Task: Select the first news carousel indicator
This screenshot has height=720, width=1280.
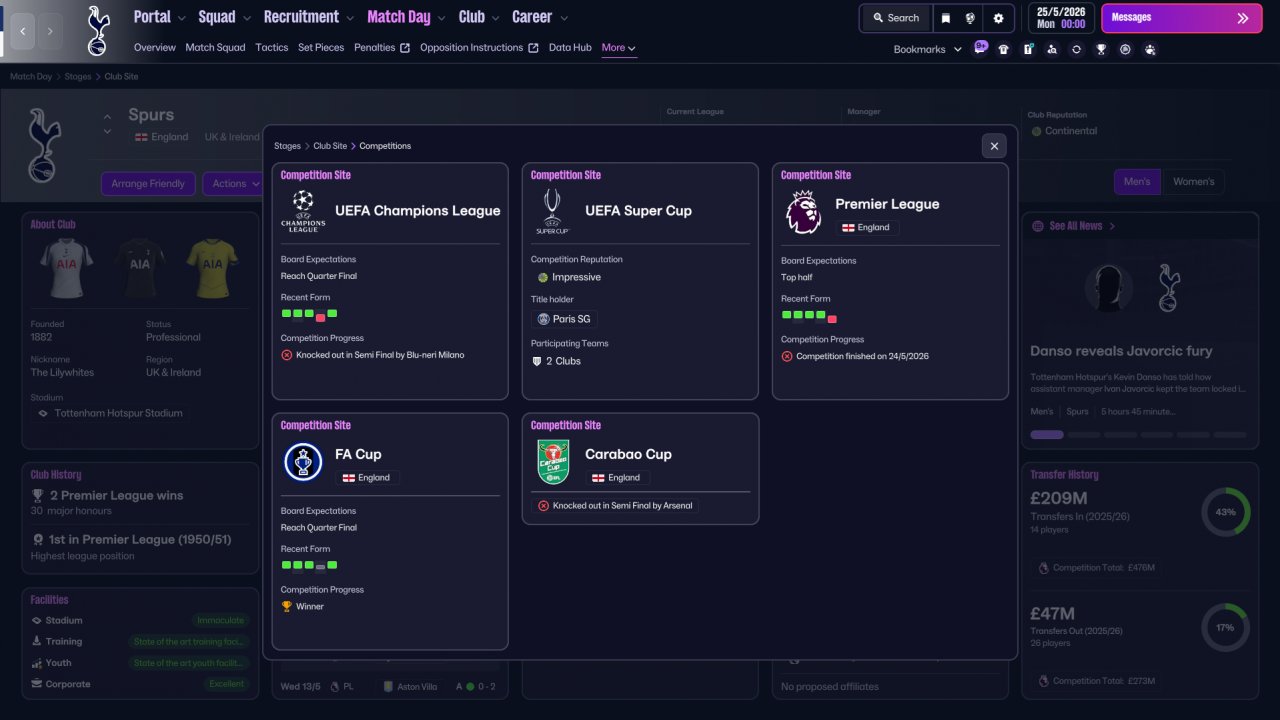Action: point(1047,435)
